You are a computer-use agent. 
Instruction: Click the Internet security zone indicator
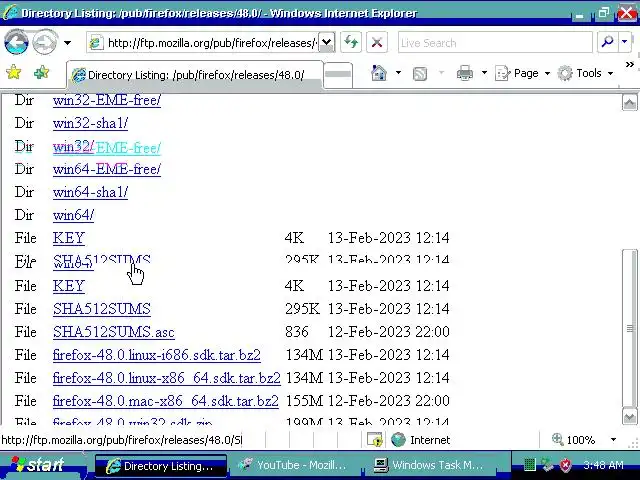pos(420,440)
